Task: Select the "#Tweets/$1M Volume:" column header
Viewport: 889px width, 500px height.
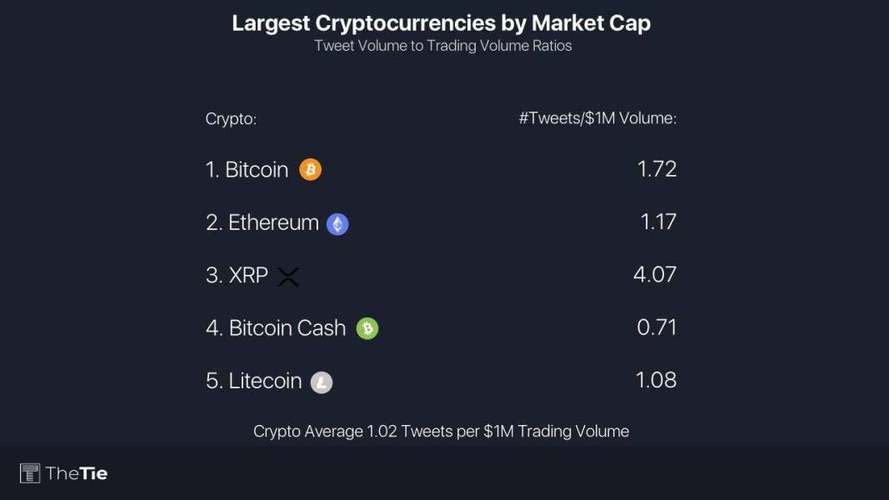Action: (597, 118)
